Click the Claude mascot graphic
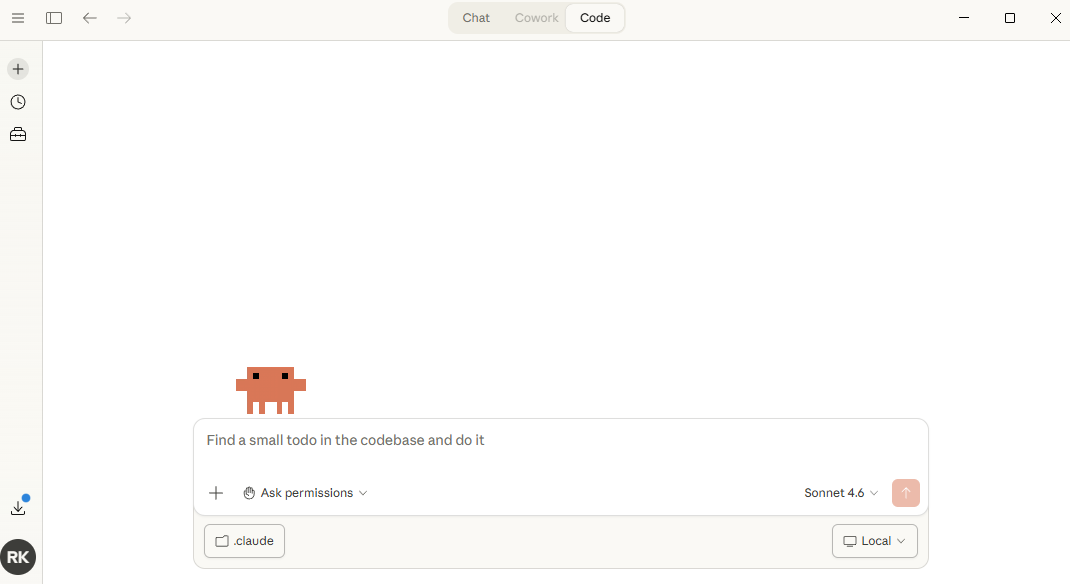The height and width of the screenshot is (584, 1070). point(270,390)
